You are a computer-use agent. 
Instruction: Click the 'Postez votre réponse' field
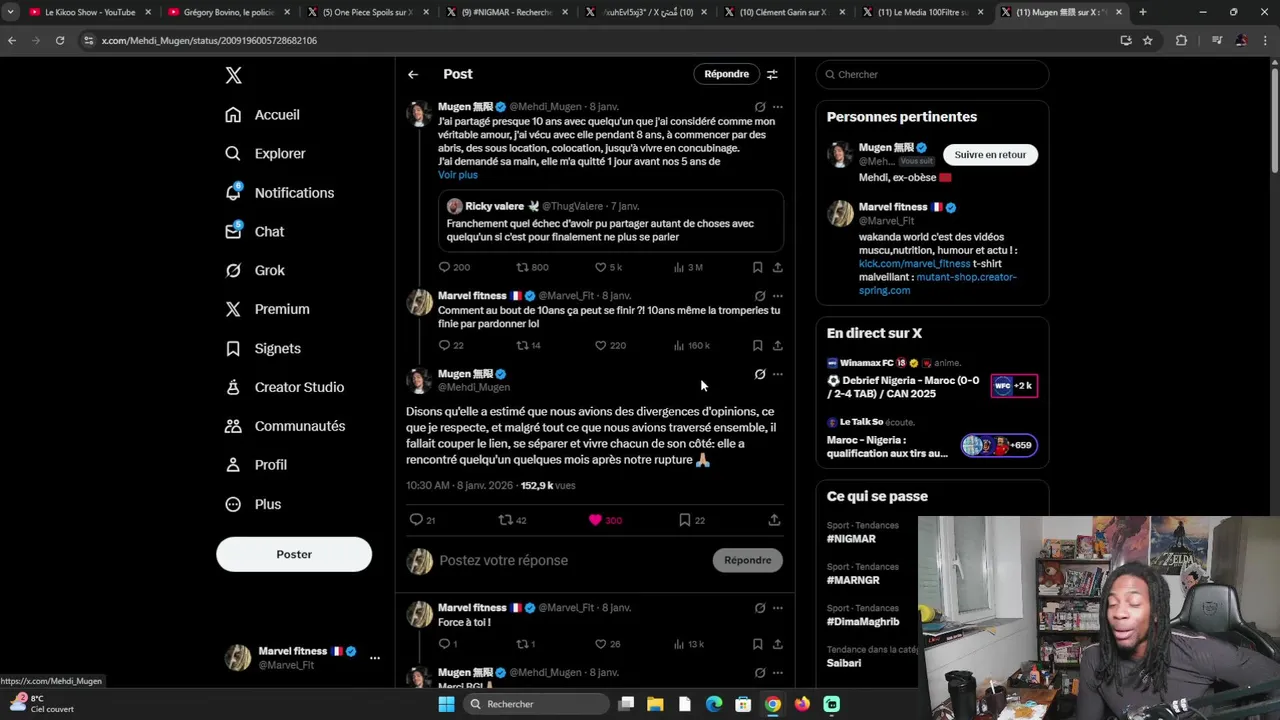click(570, 560)
